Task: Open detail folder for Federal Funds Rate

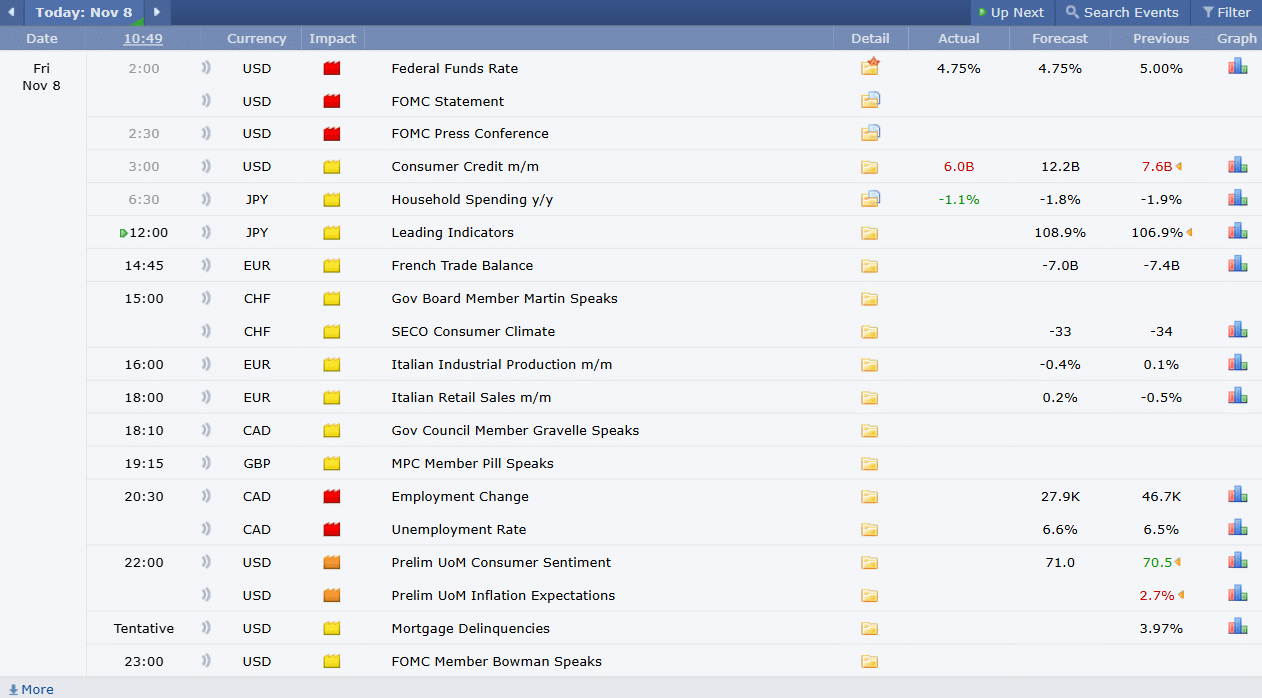Action: coord(870,67)
